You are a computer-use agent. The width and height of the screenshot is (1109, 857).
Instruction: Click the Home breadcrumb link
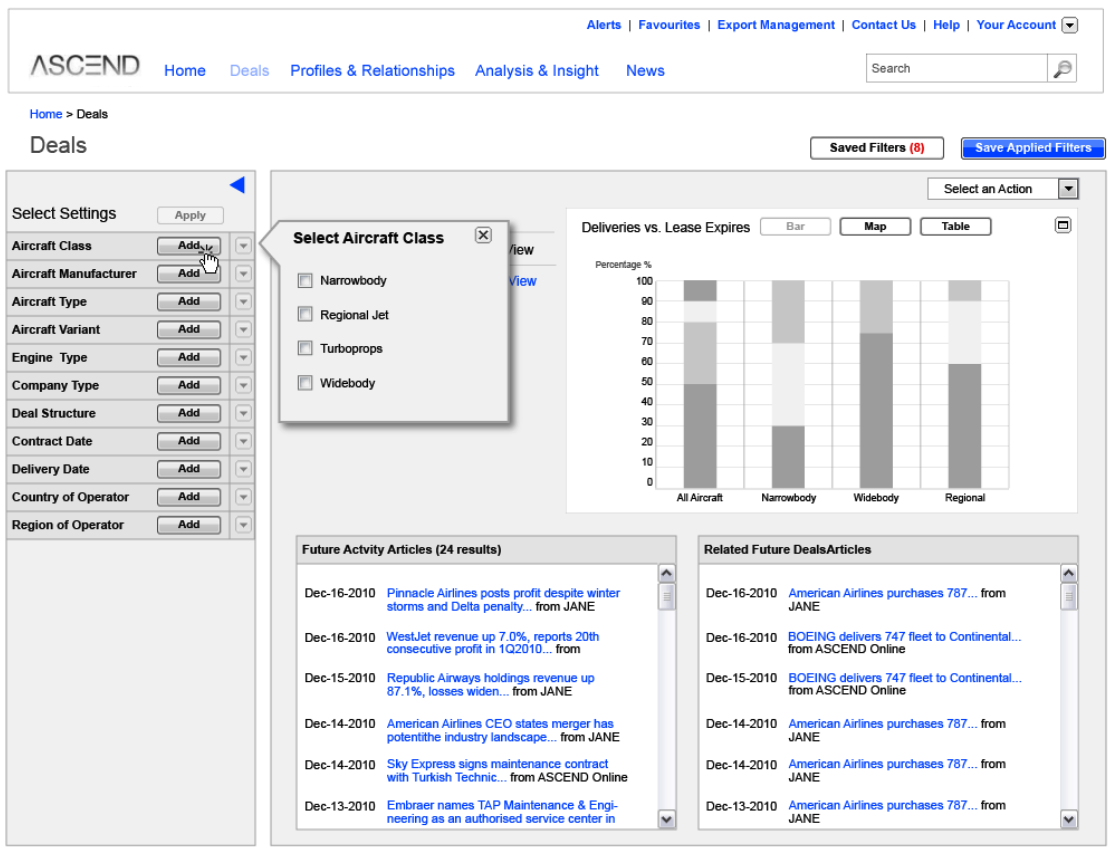[46, 114]
